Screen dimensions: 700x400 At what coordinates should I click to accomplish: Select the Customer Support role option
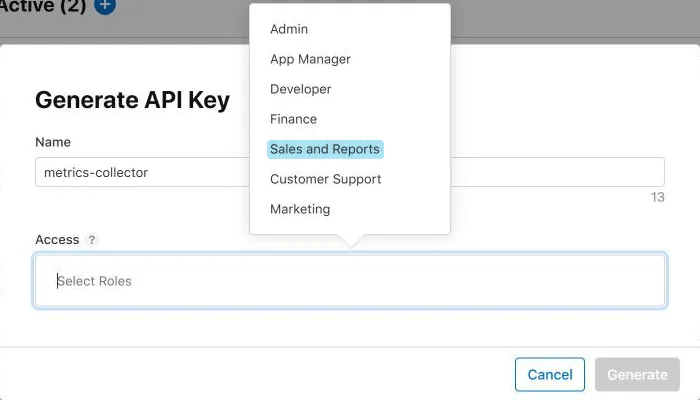point(325,179)
